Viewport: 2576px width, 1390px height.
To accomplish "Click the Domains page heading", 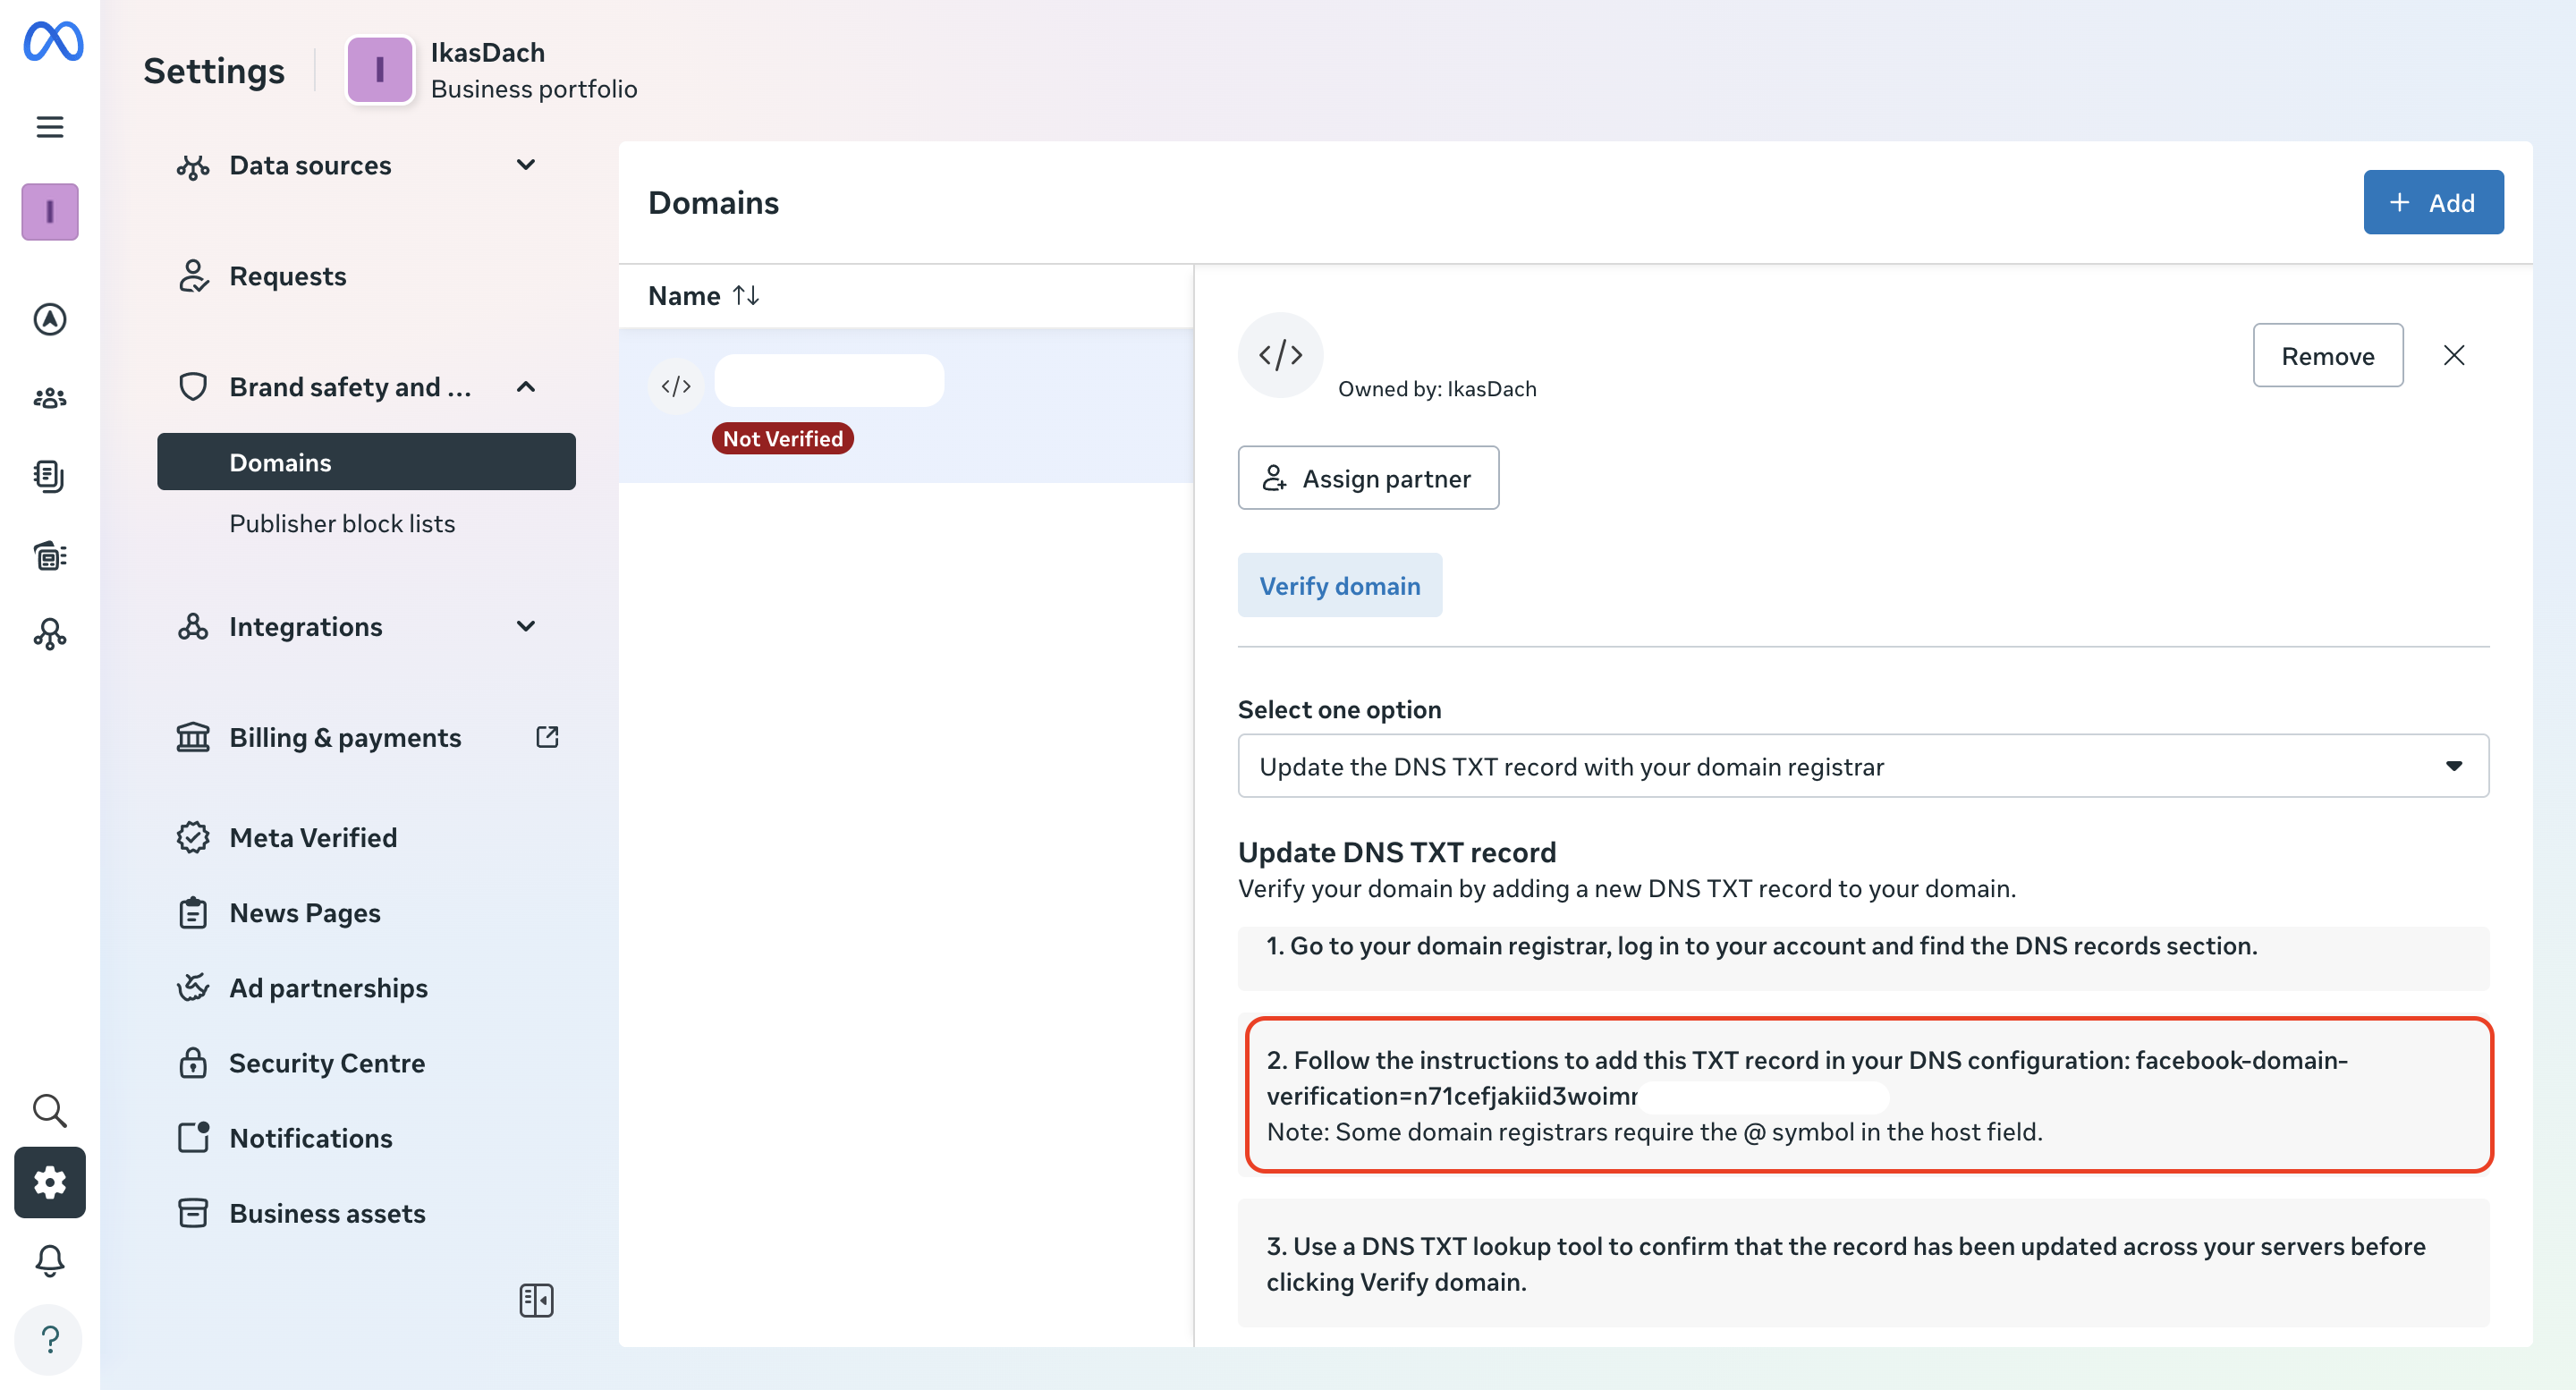I will tap(713, 202).
